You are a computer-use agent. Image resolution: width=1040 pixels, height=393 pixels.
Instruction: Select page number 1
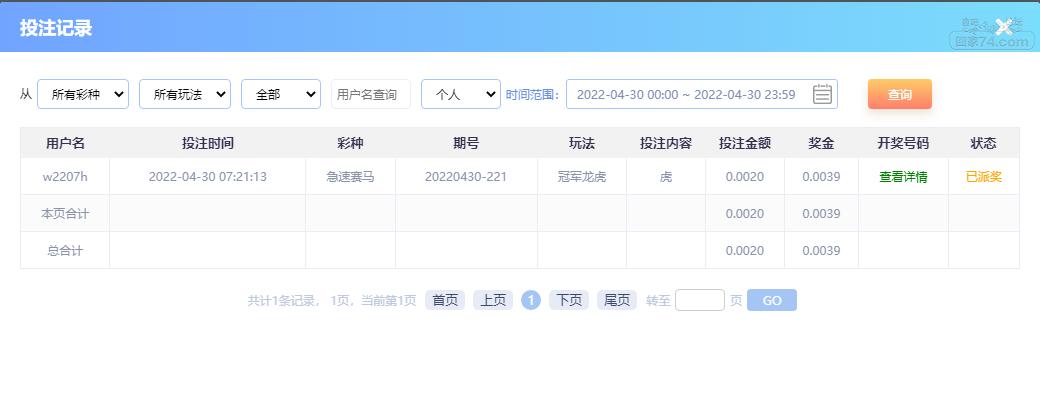tap(531, 300)
